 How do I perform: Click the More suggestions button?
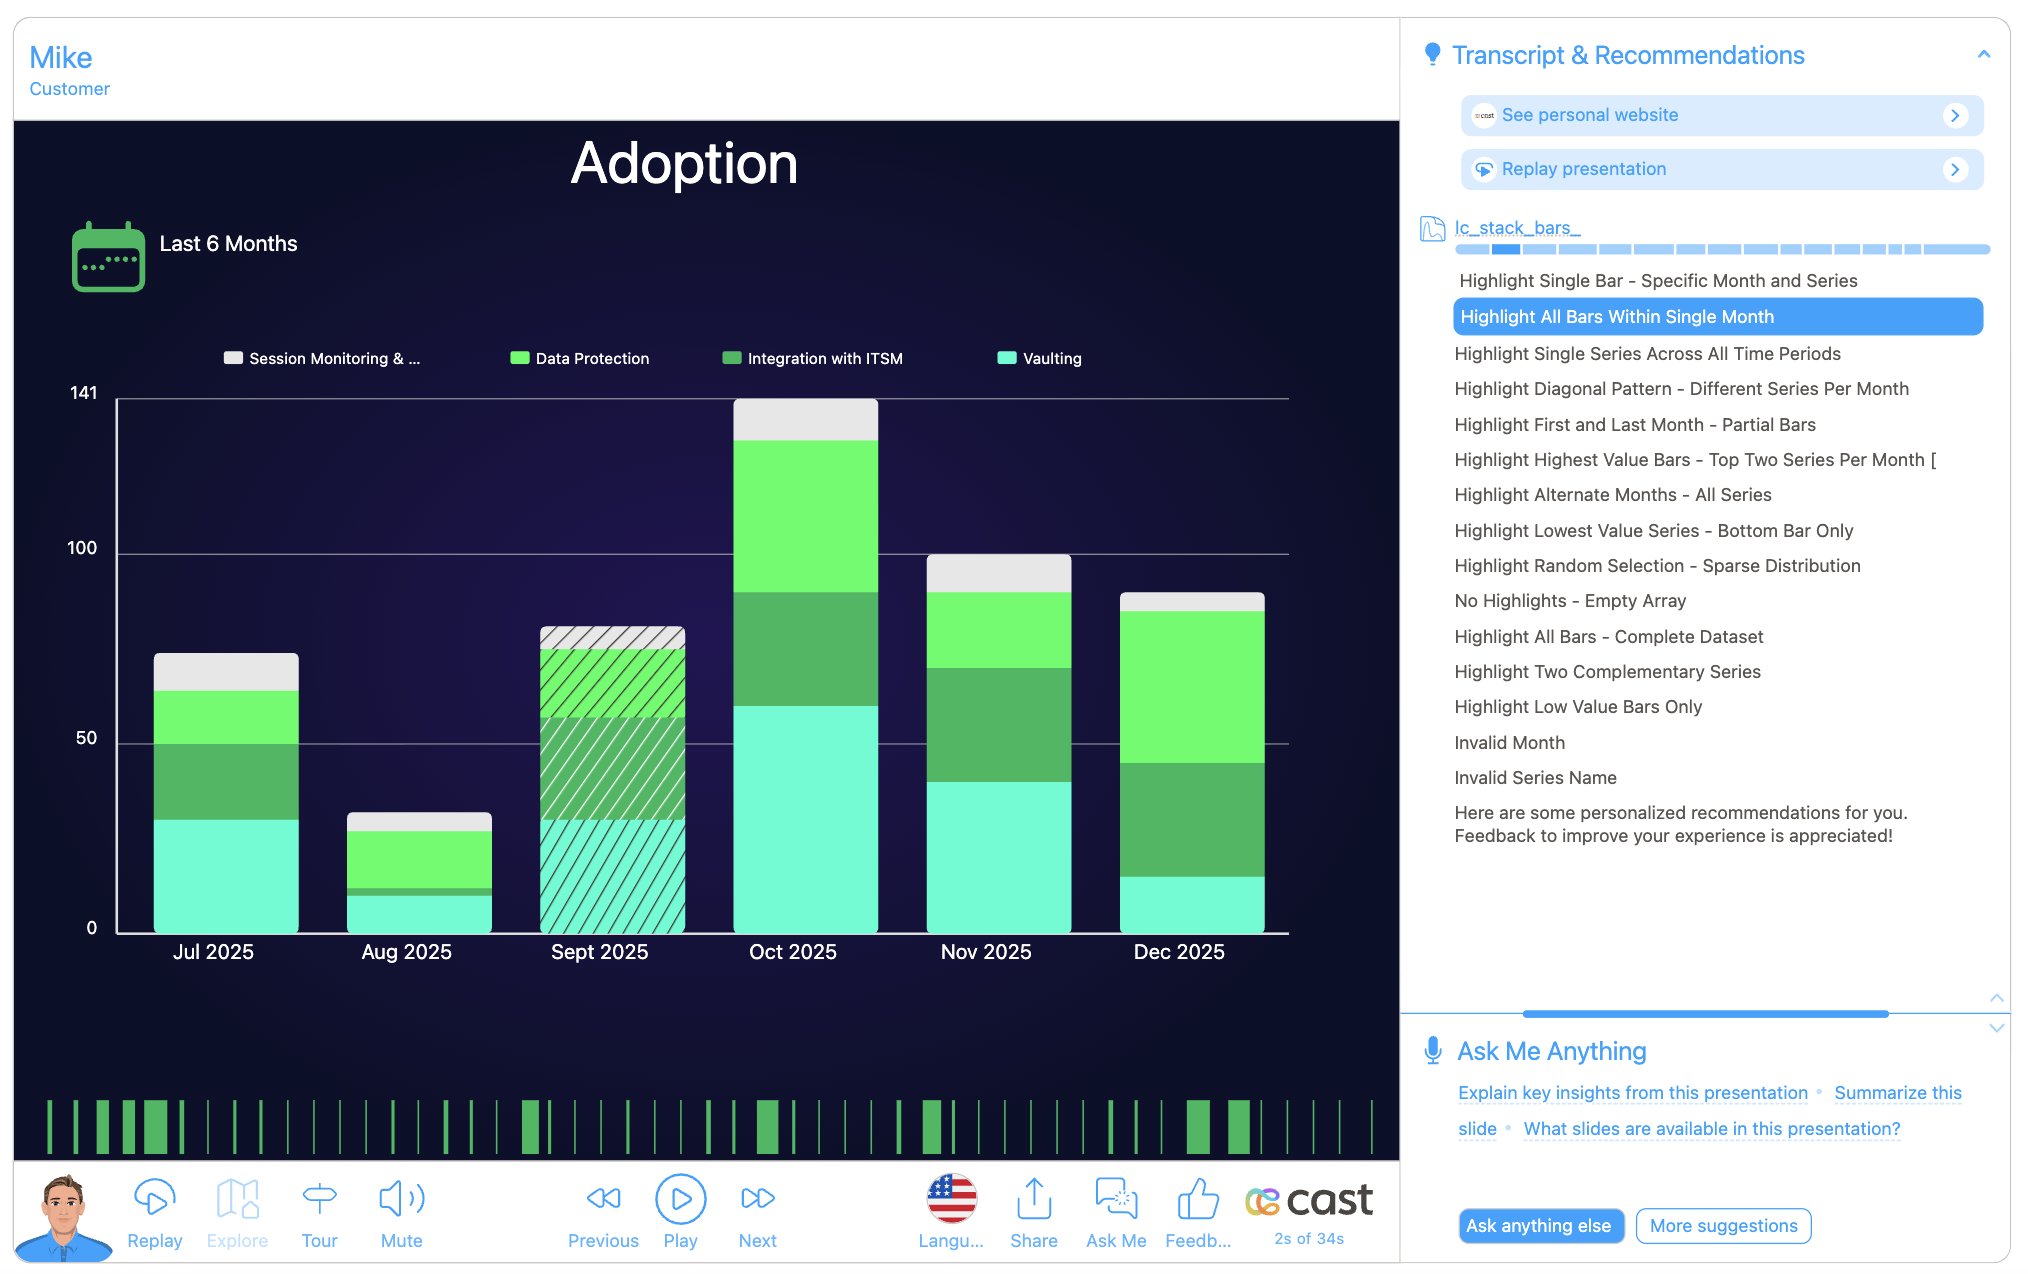point(1722,1226)
